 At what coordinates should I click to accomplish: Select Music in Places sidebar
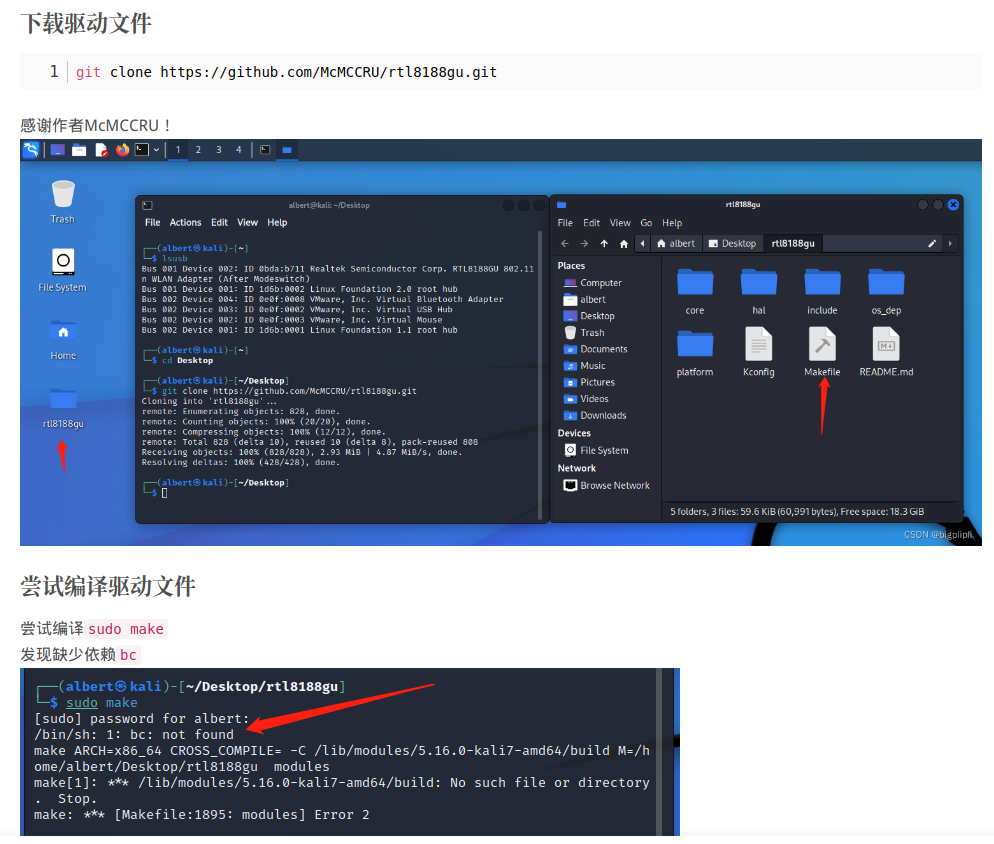(x=585, y=365)
